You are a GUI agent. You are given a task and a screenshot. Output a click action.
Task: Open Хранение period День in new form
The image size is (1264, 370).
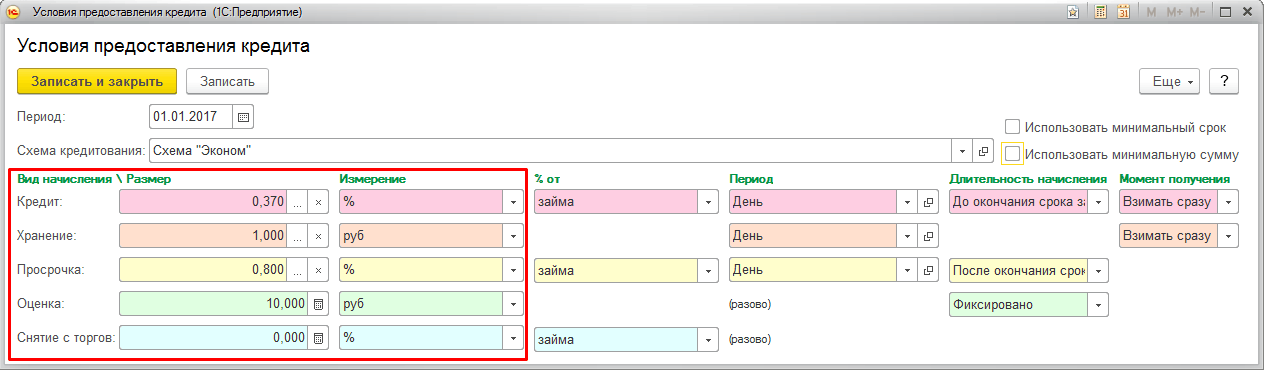[x=928, y=236]
